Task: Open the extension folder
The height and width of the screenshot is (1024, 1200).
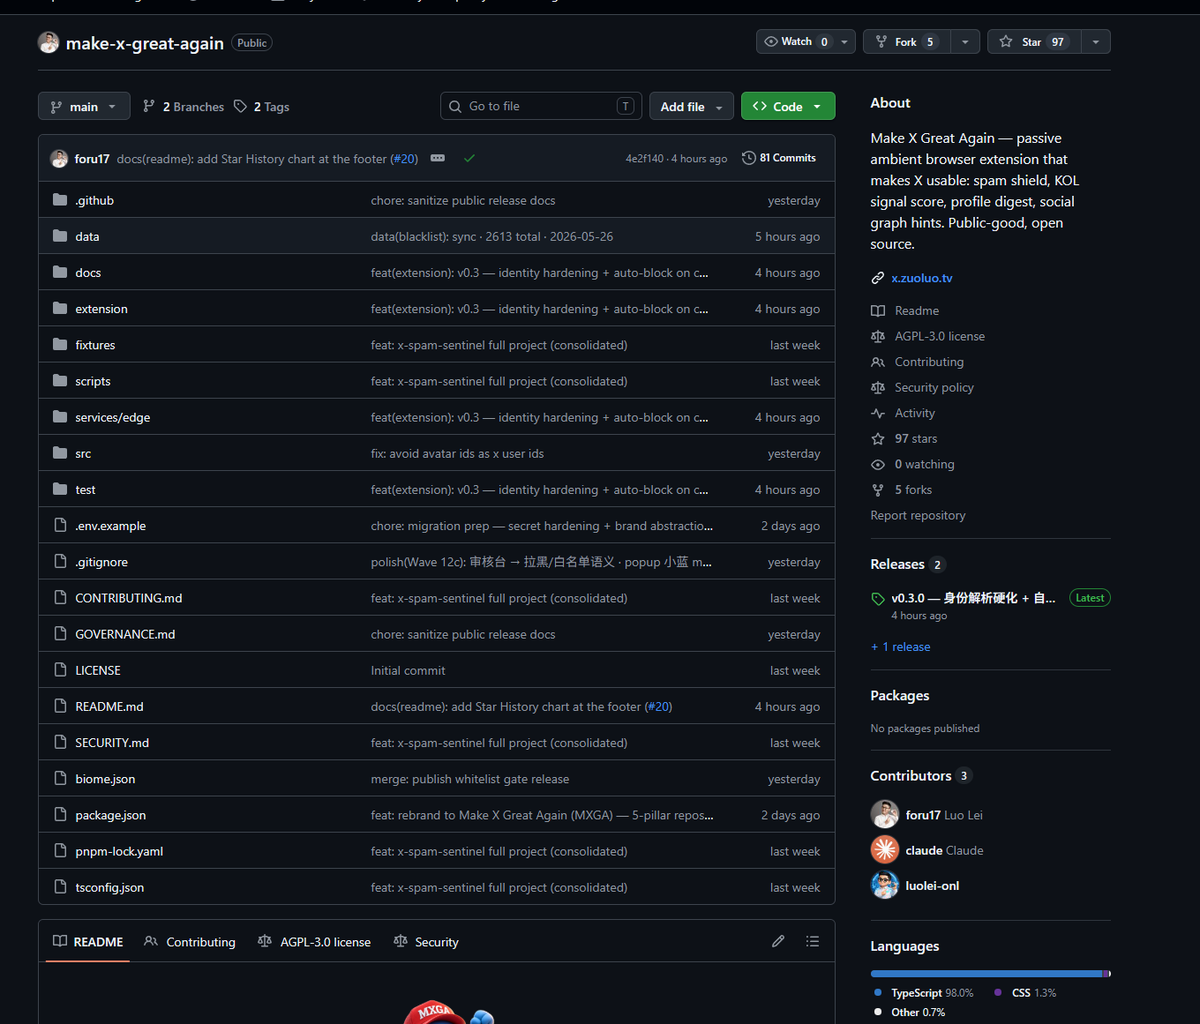Action: (101, 309)
